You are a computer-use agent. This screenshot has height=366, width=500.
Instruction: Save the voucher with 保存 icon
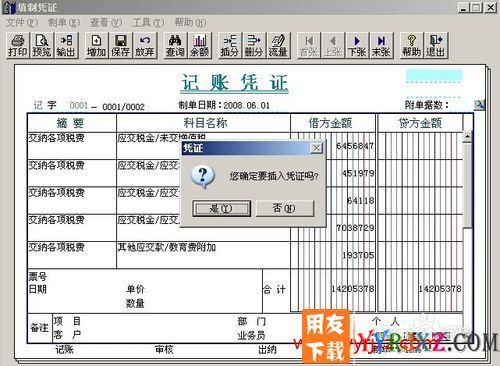(x=120, y=45)
